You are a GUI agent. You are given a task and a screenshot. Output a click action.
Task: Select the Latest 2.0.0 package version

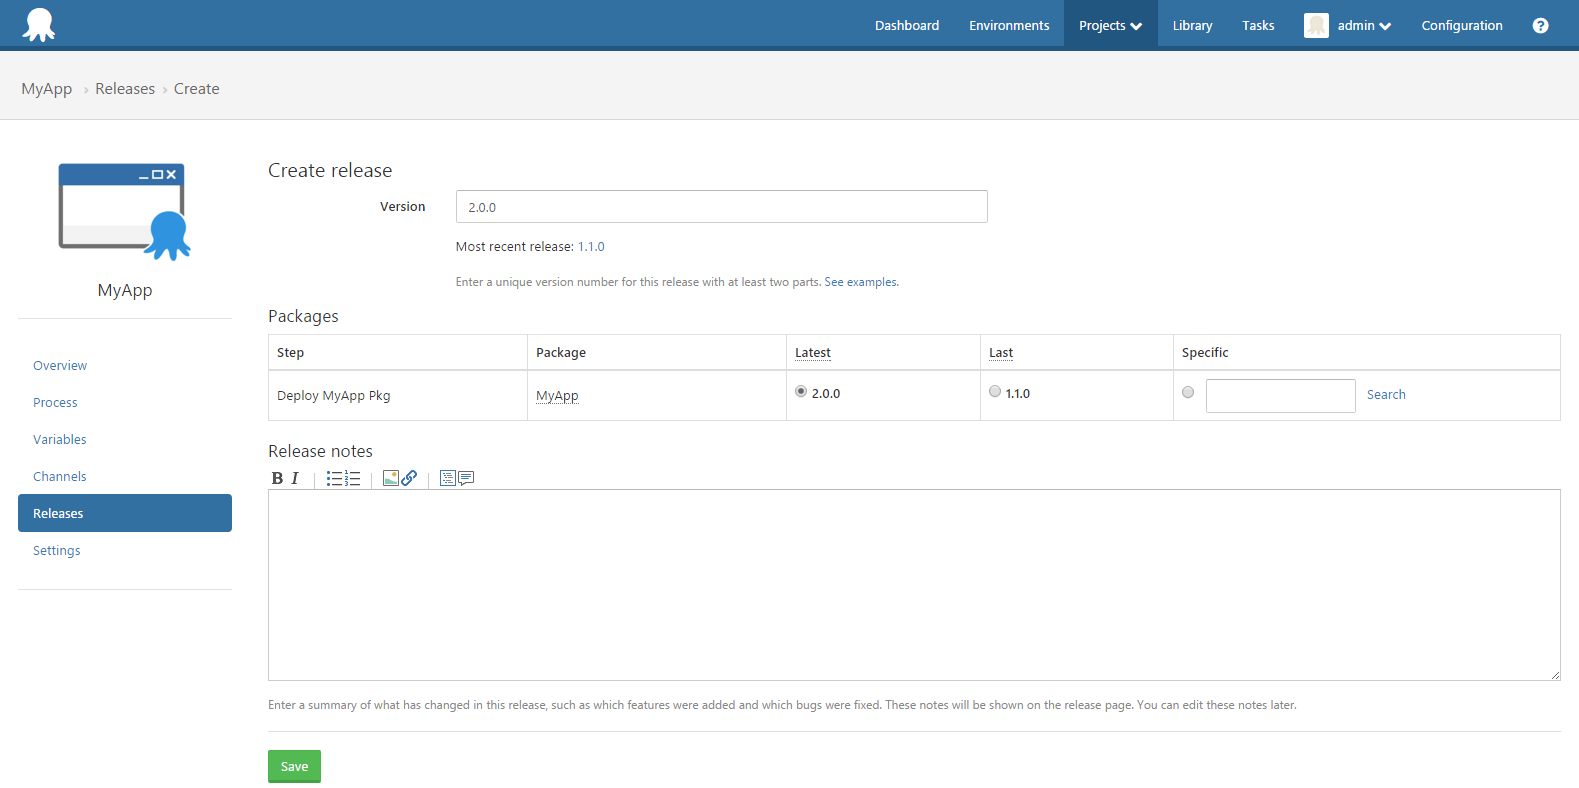click(801, 392)
